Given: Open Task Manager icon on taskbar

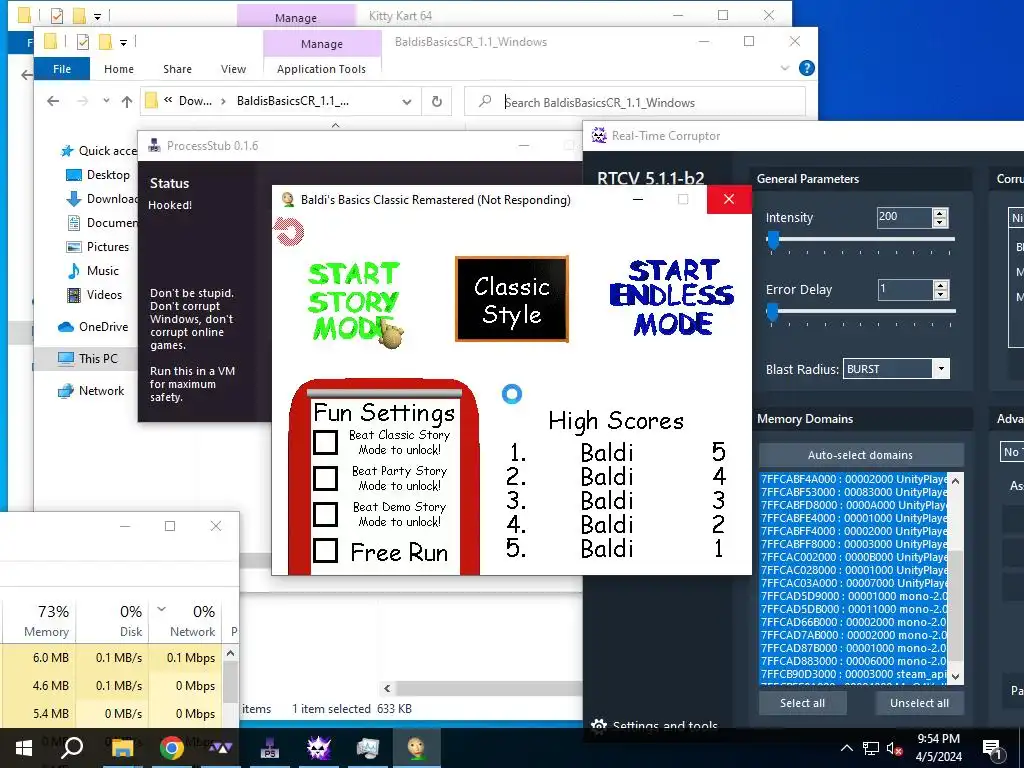Looking at the screenshot, I should (x=368, y=748).
